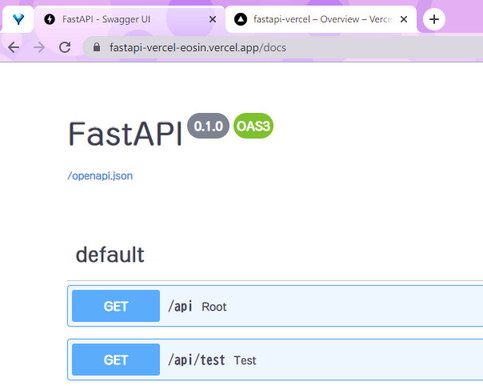Click the OAS3 green badge
Screen dimensions: 483x386
(253, 126)
